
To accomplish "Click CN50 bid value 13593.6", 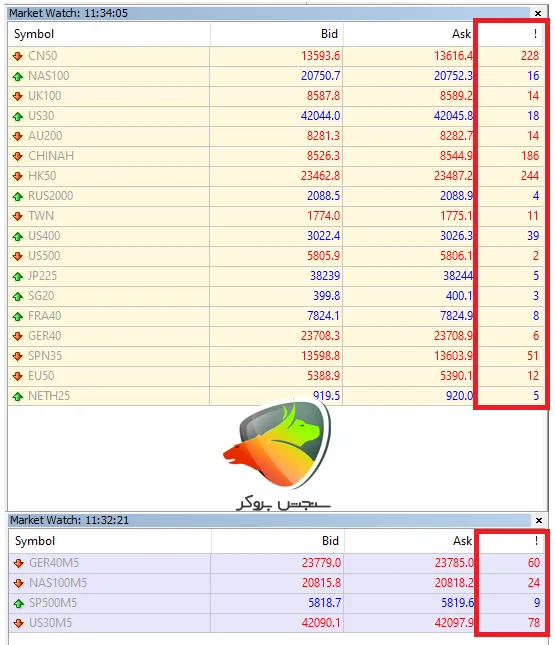I will [320, 56].
